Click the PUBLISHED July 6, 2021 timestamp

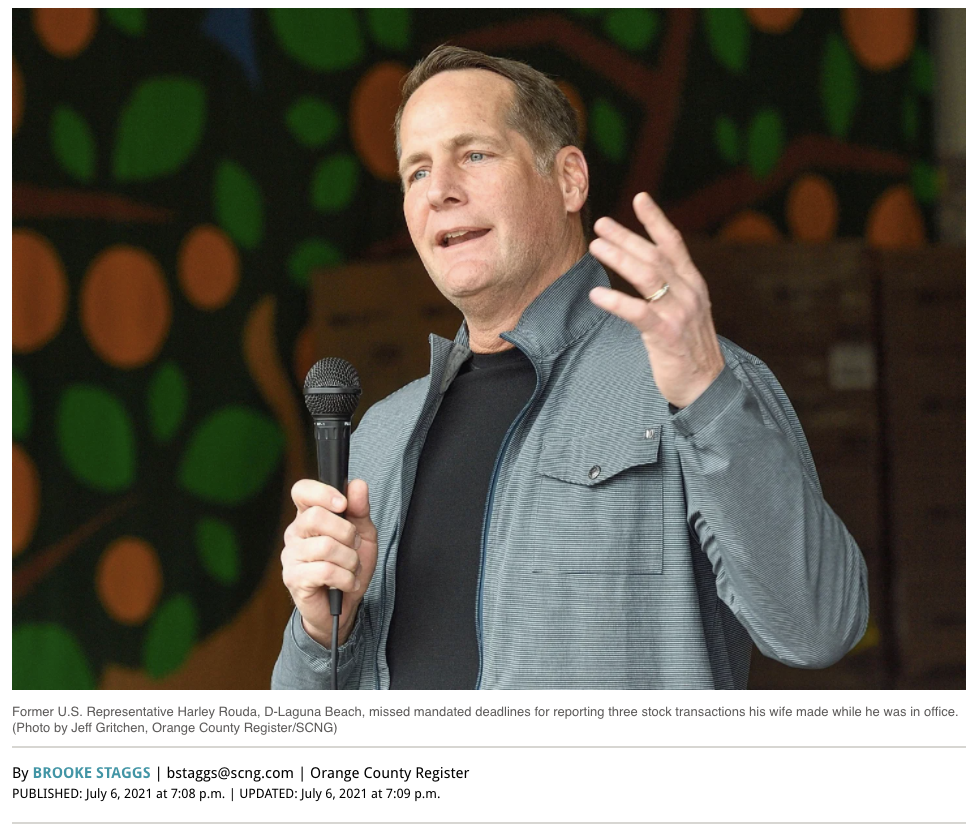(119, 794)
